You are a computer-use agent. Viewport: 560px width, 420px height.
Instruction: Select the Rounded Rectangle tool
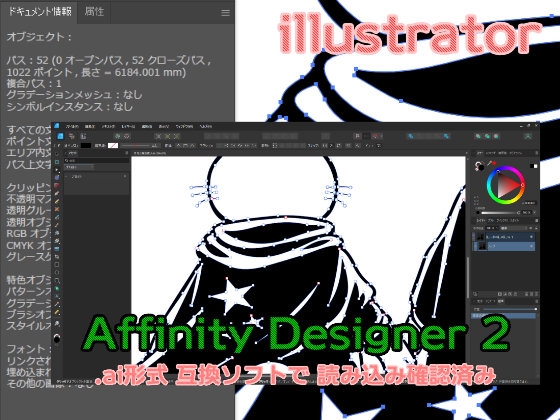point(57,280)
